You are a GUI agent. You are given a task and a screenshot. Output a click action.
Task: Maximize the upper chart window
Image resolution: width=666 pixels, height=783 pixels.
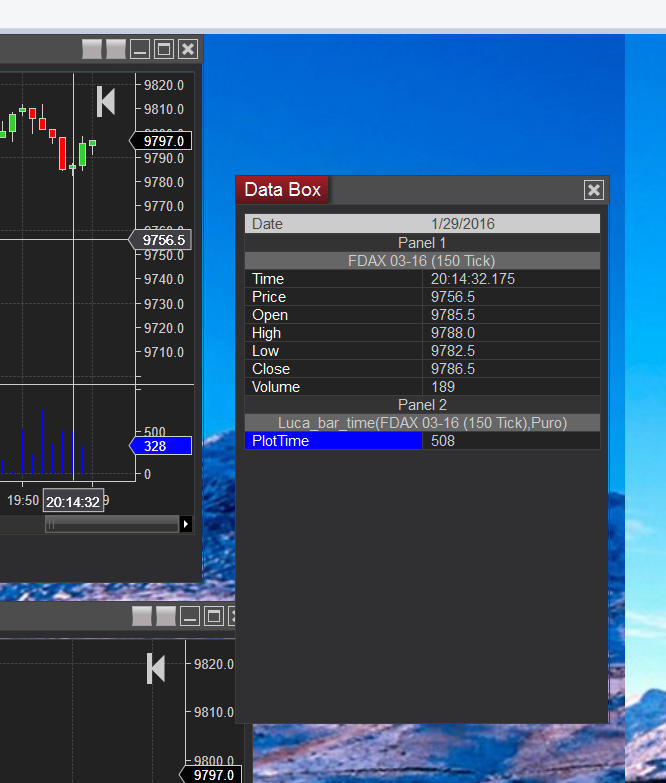[164, 49]
